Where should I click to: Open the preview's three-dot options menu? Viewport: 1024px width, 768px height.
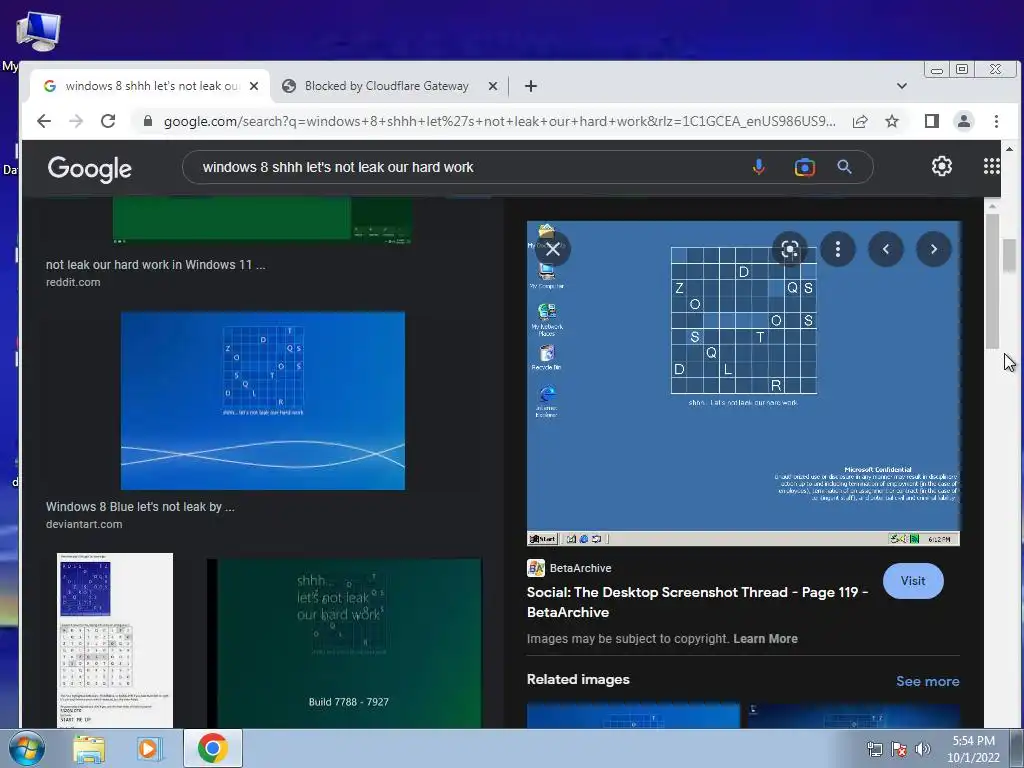(x=838, y=249)
